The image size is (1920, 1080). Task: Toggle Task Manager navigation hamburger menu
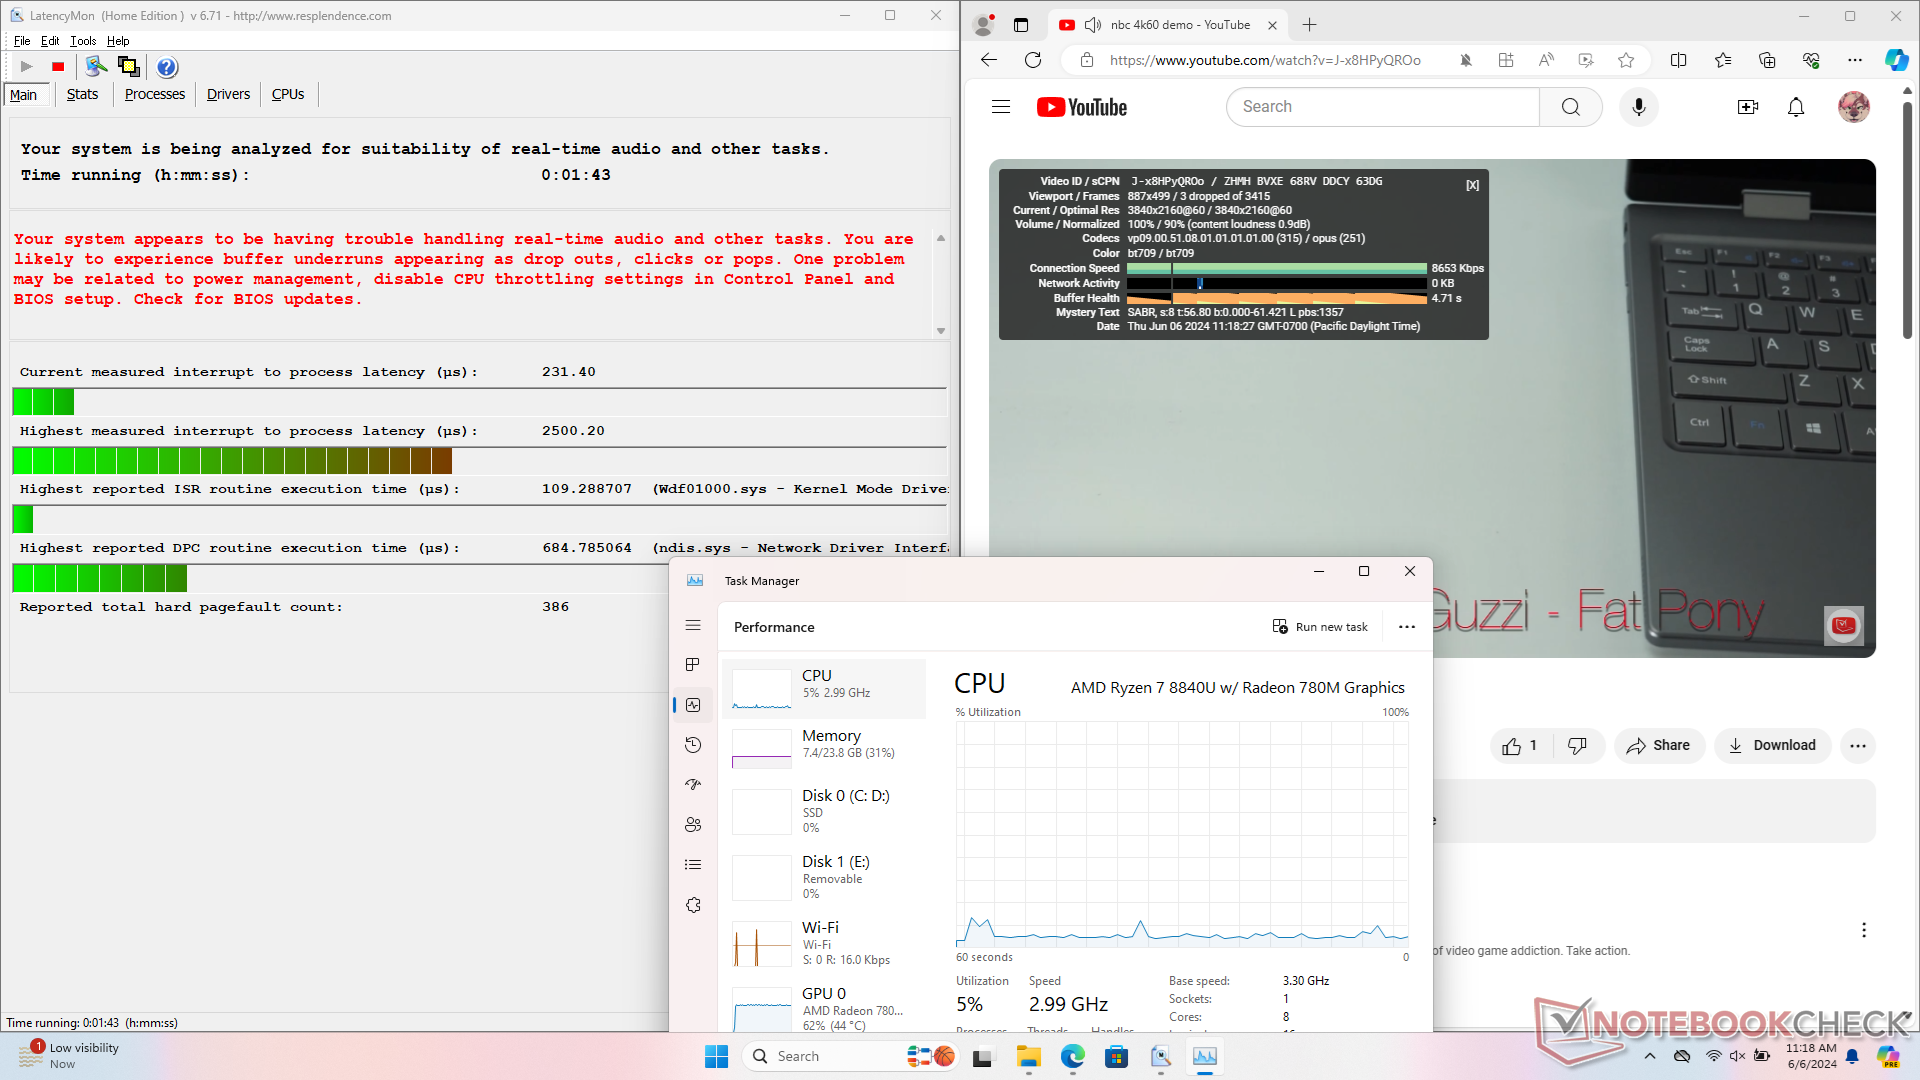point(693,625)
